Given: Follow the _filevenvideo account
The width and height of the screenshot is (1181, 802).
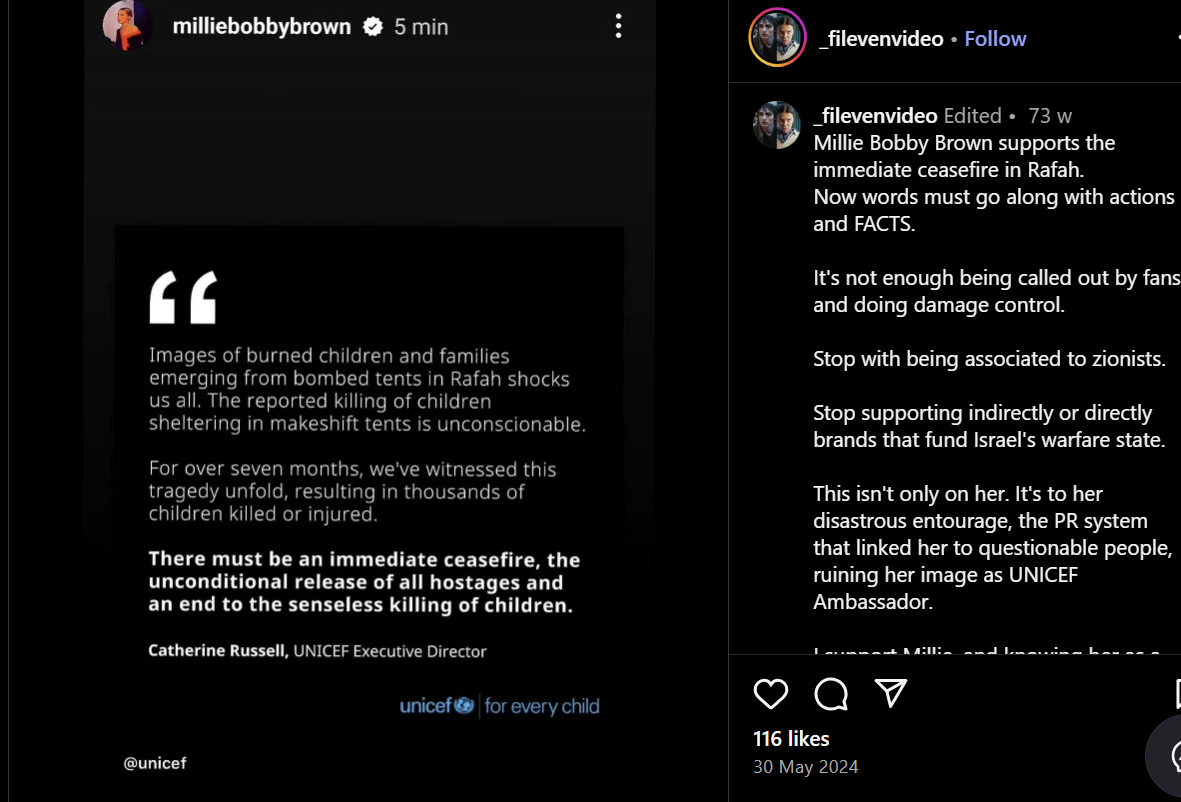Looking at the screenshot, I should coord(995,39).
